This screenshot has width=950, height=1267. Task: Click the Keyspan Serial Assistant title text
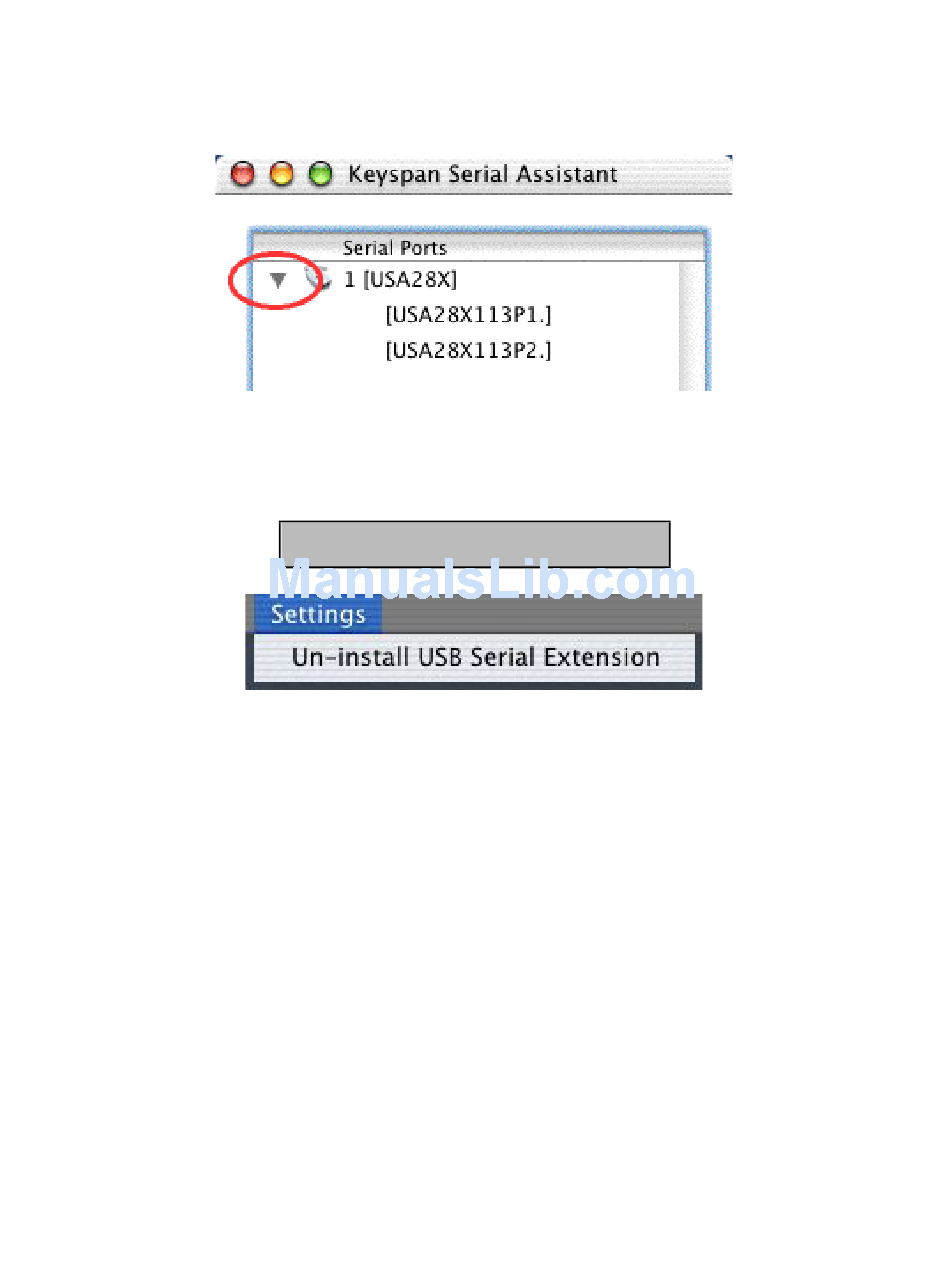[x=483, y=175]
